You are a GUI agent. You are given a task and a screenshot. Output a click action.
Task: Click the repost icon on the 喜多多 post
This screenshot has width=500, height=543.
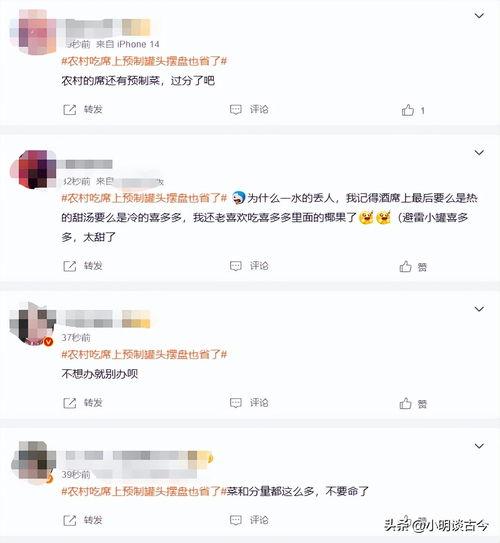coord(70,266)
